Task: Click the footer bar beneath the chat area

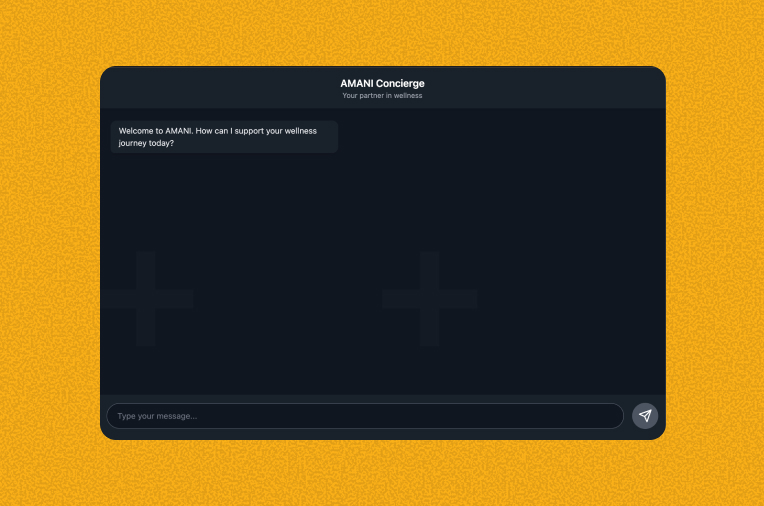Action: coord(382,435)
